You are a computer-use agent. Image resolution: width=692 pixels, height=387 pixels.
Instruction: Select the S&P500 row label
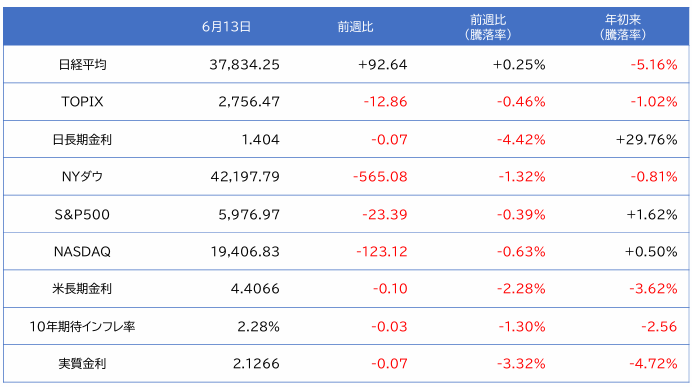(82, 214)
